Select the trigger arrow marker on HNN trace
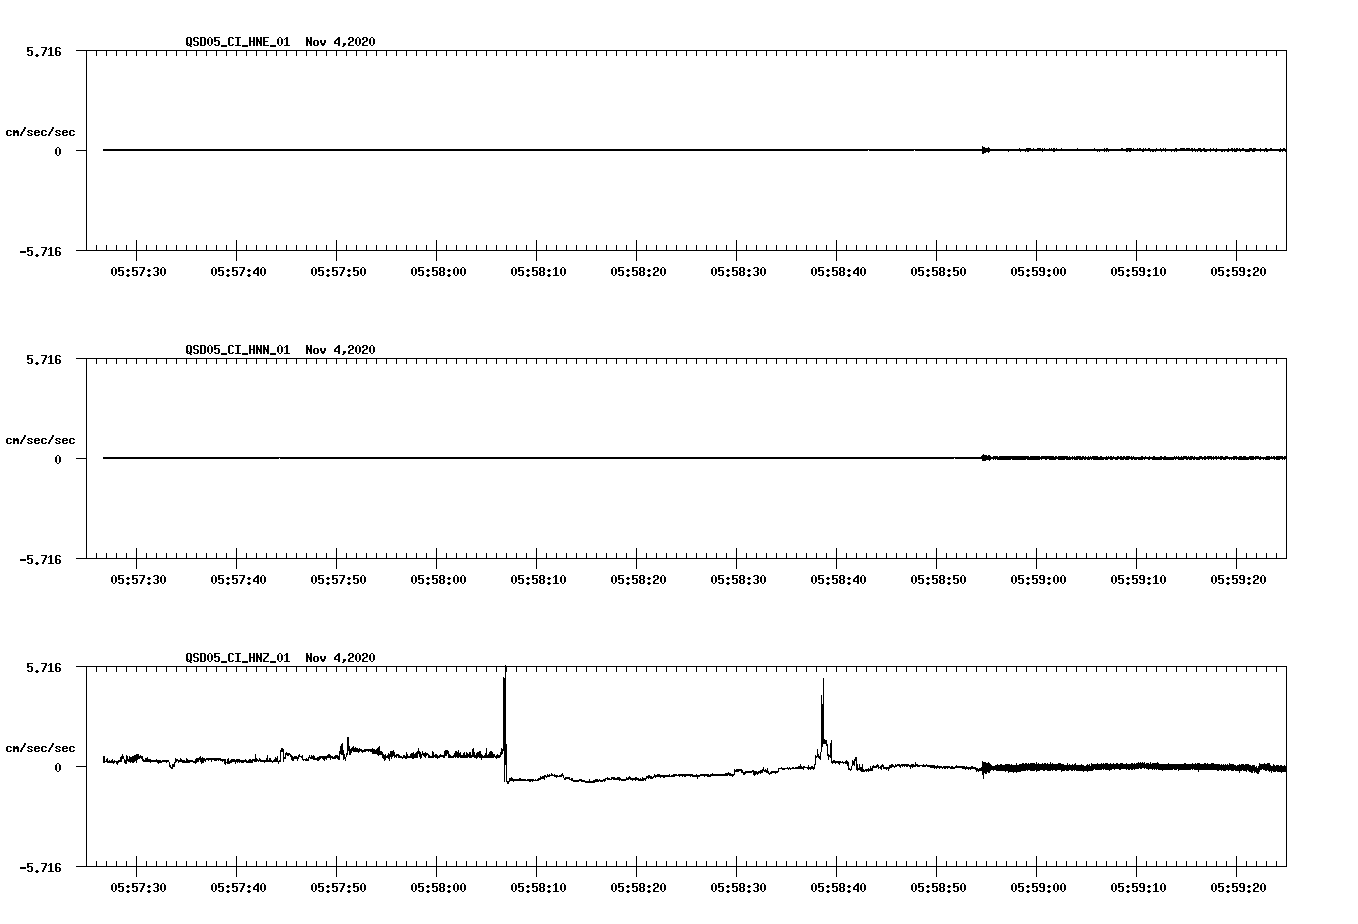 985,459
